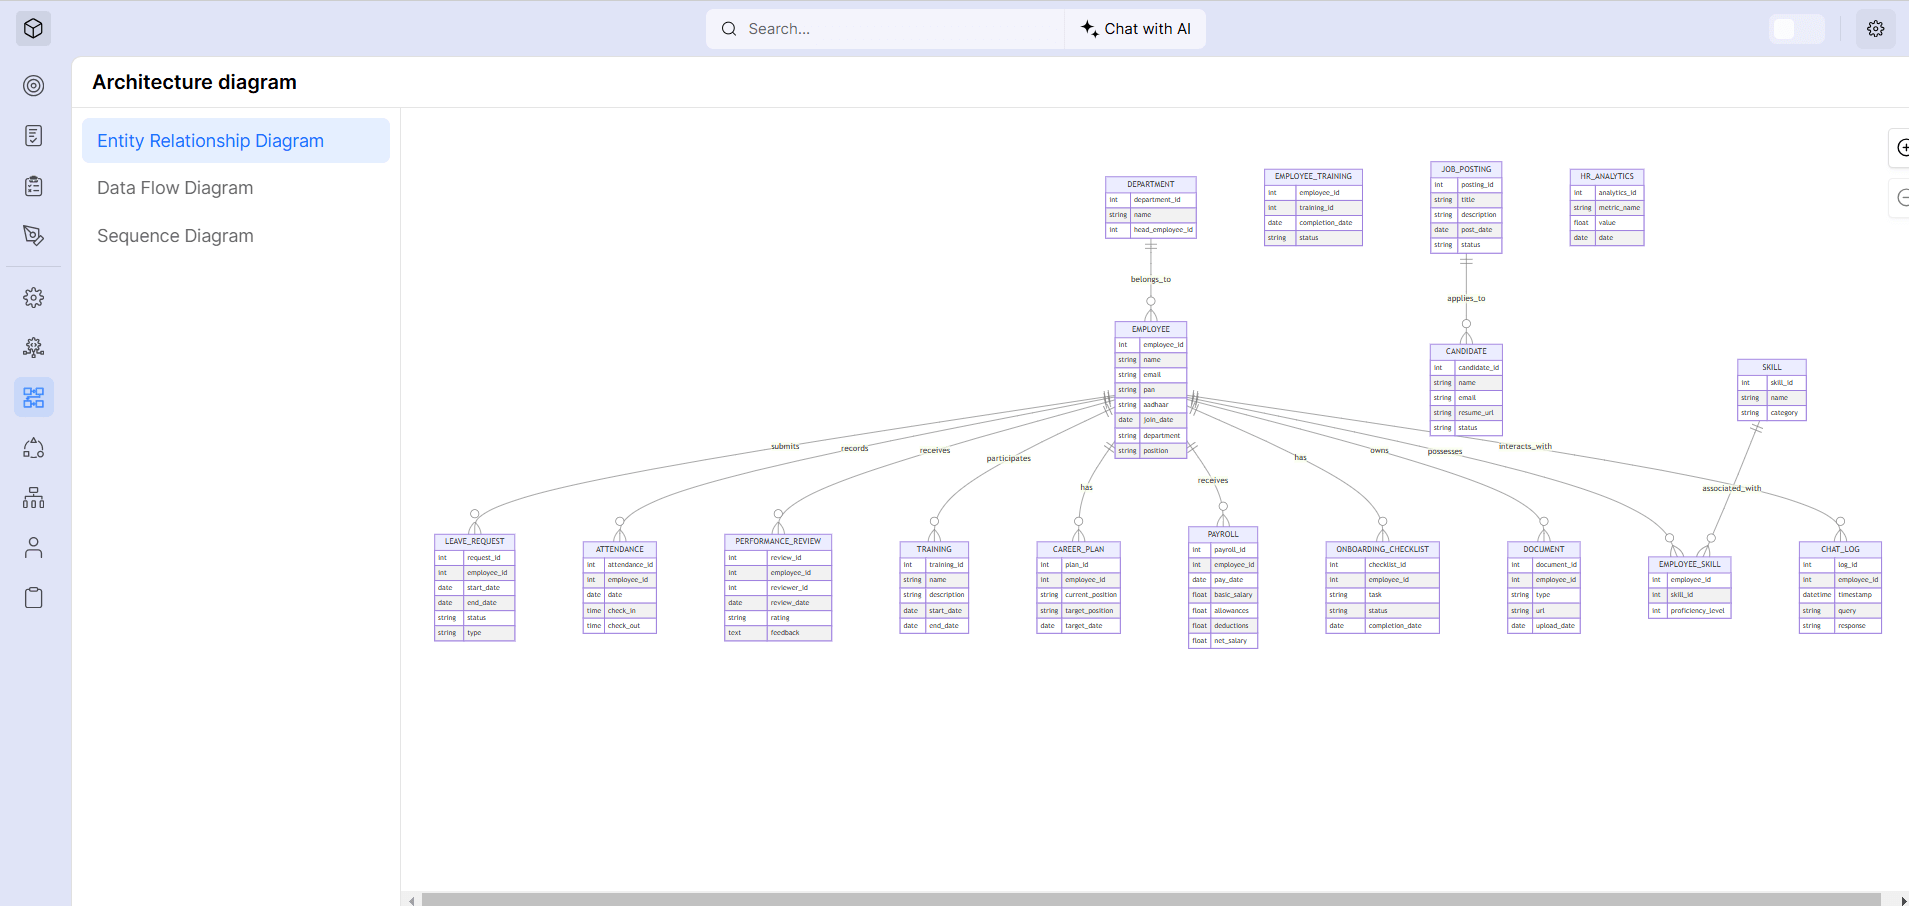1909x906 pixels.
Task: Click the ONBOARDING_CHECKLIST entity header
Action: tap(1383, 549)
